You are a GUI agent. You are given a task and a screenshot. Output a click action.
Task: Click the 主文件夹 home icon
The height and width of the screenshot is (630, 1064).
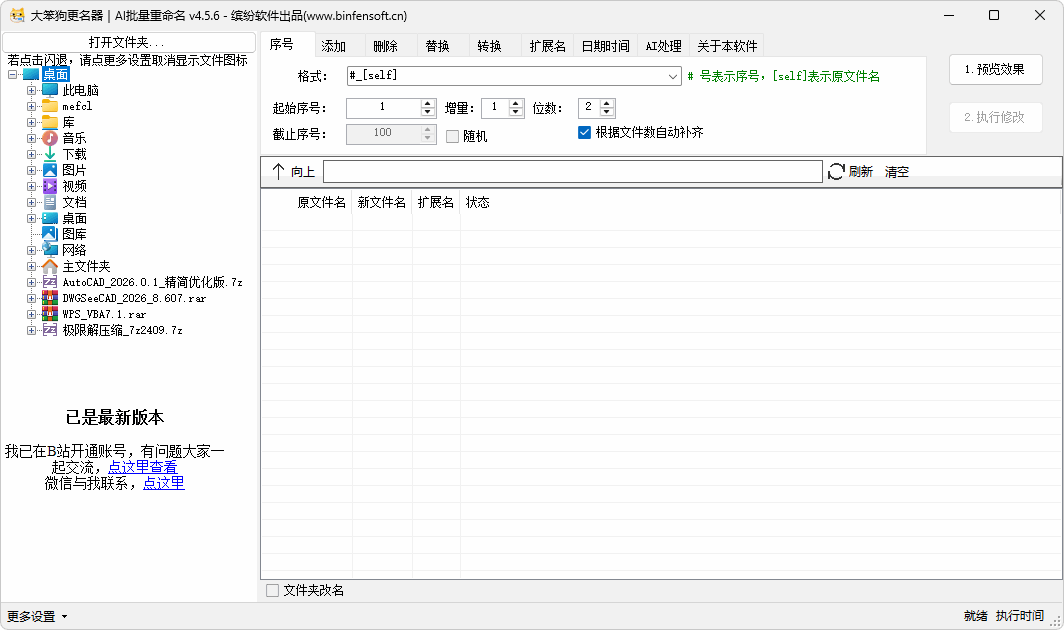point(50,266)
